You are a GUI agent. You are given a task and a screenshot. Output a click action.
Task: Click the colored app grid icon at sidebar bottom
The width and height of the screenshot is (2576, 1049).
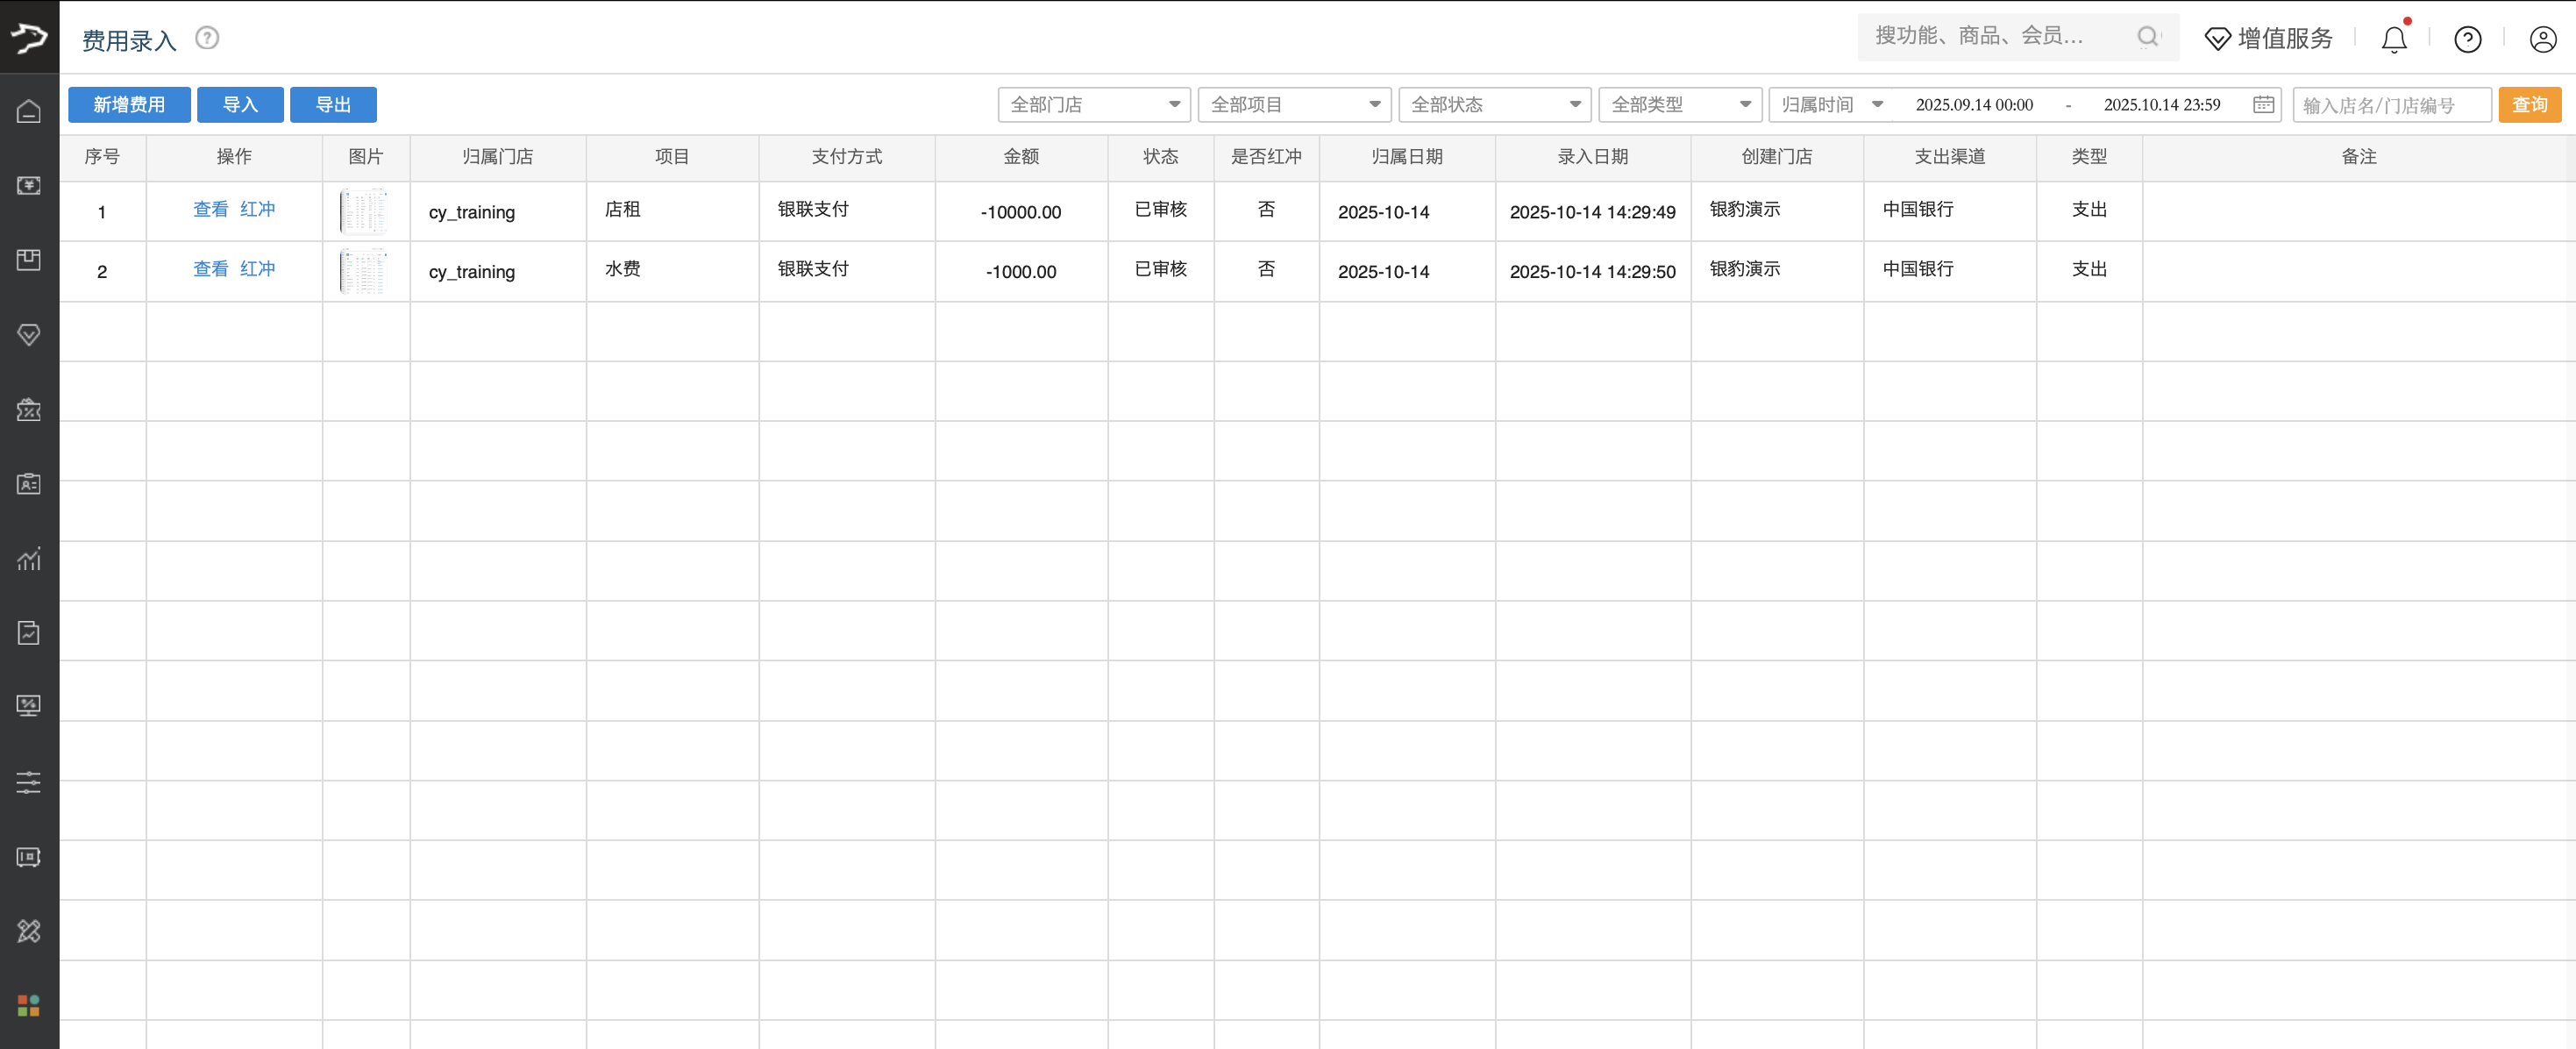(29, 1006)
